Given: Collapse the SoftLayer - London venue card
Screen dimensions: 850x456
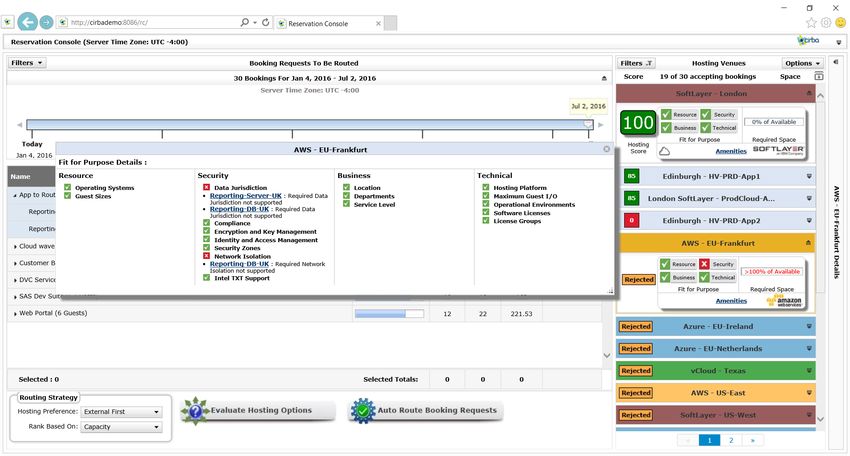Looking at the screenshot, I should [x=809, y=93].
